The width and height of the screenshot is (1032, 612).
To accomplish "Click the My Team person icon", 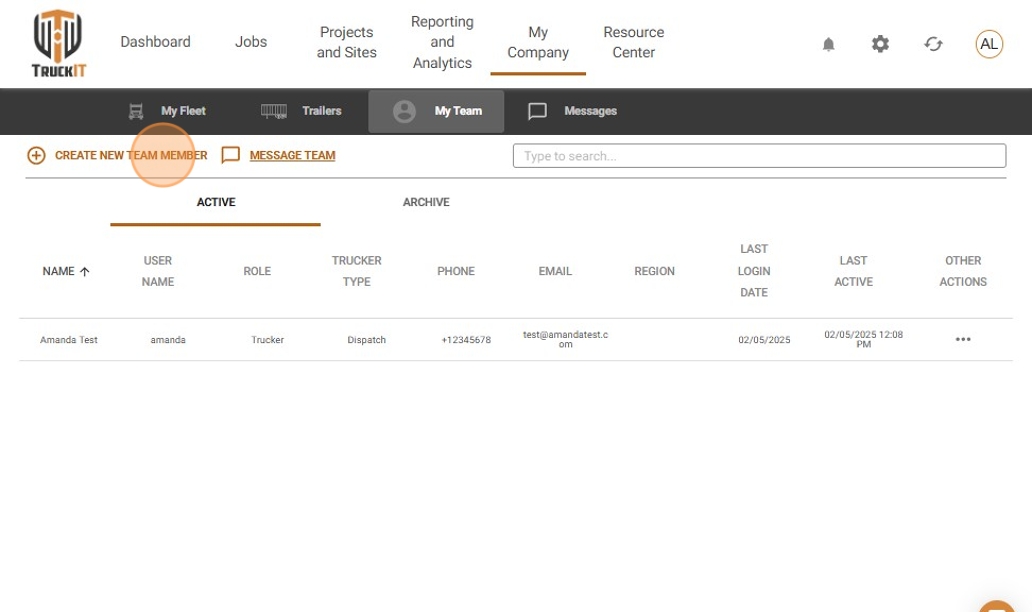I will point(404,111).
